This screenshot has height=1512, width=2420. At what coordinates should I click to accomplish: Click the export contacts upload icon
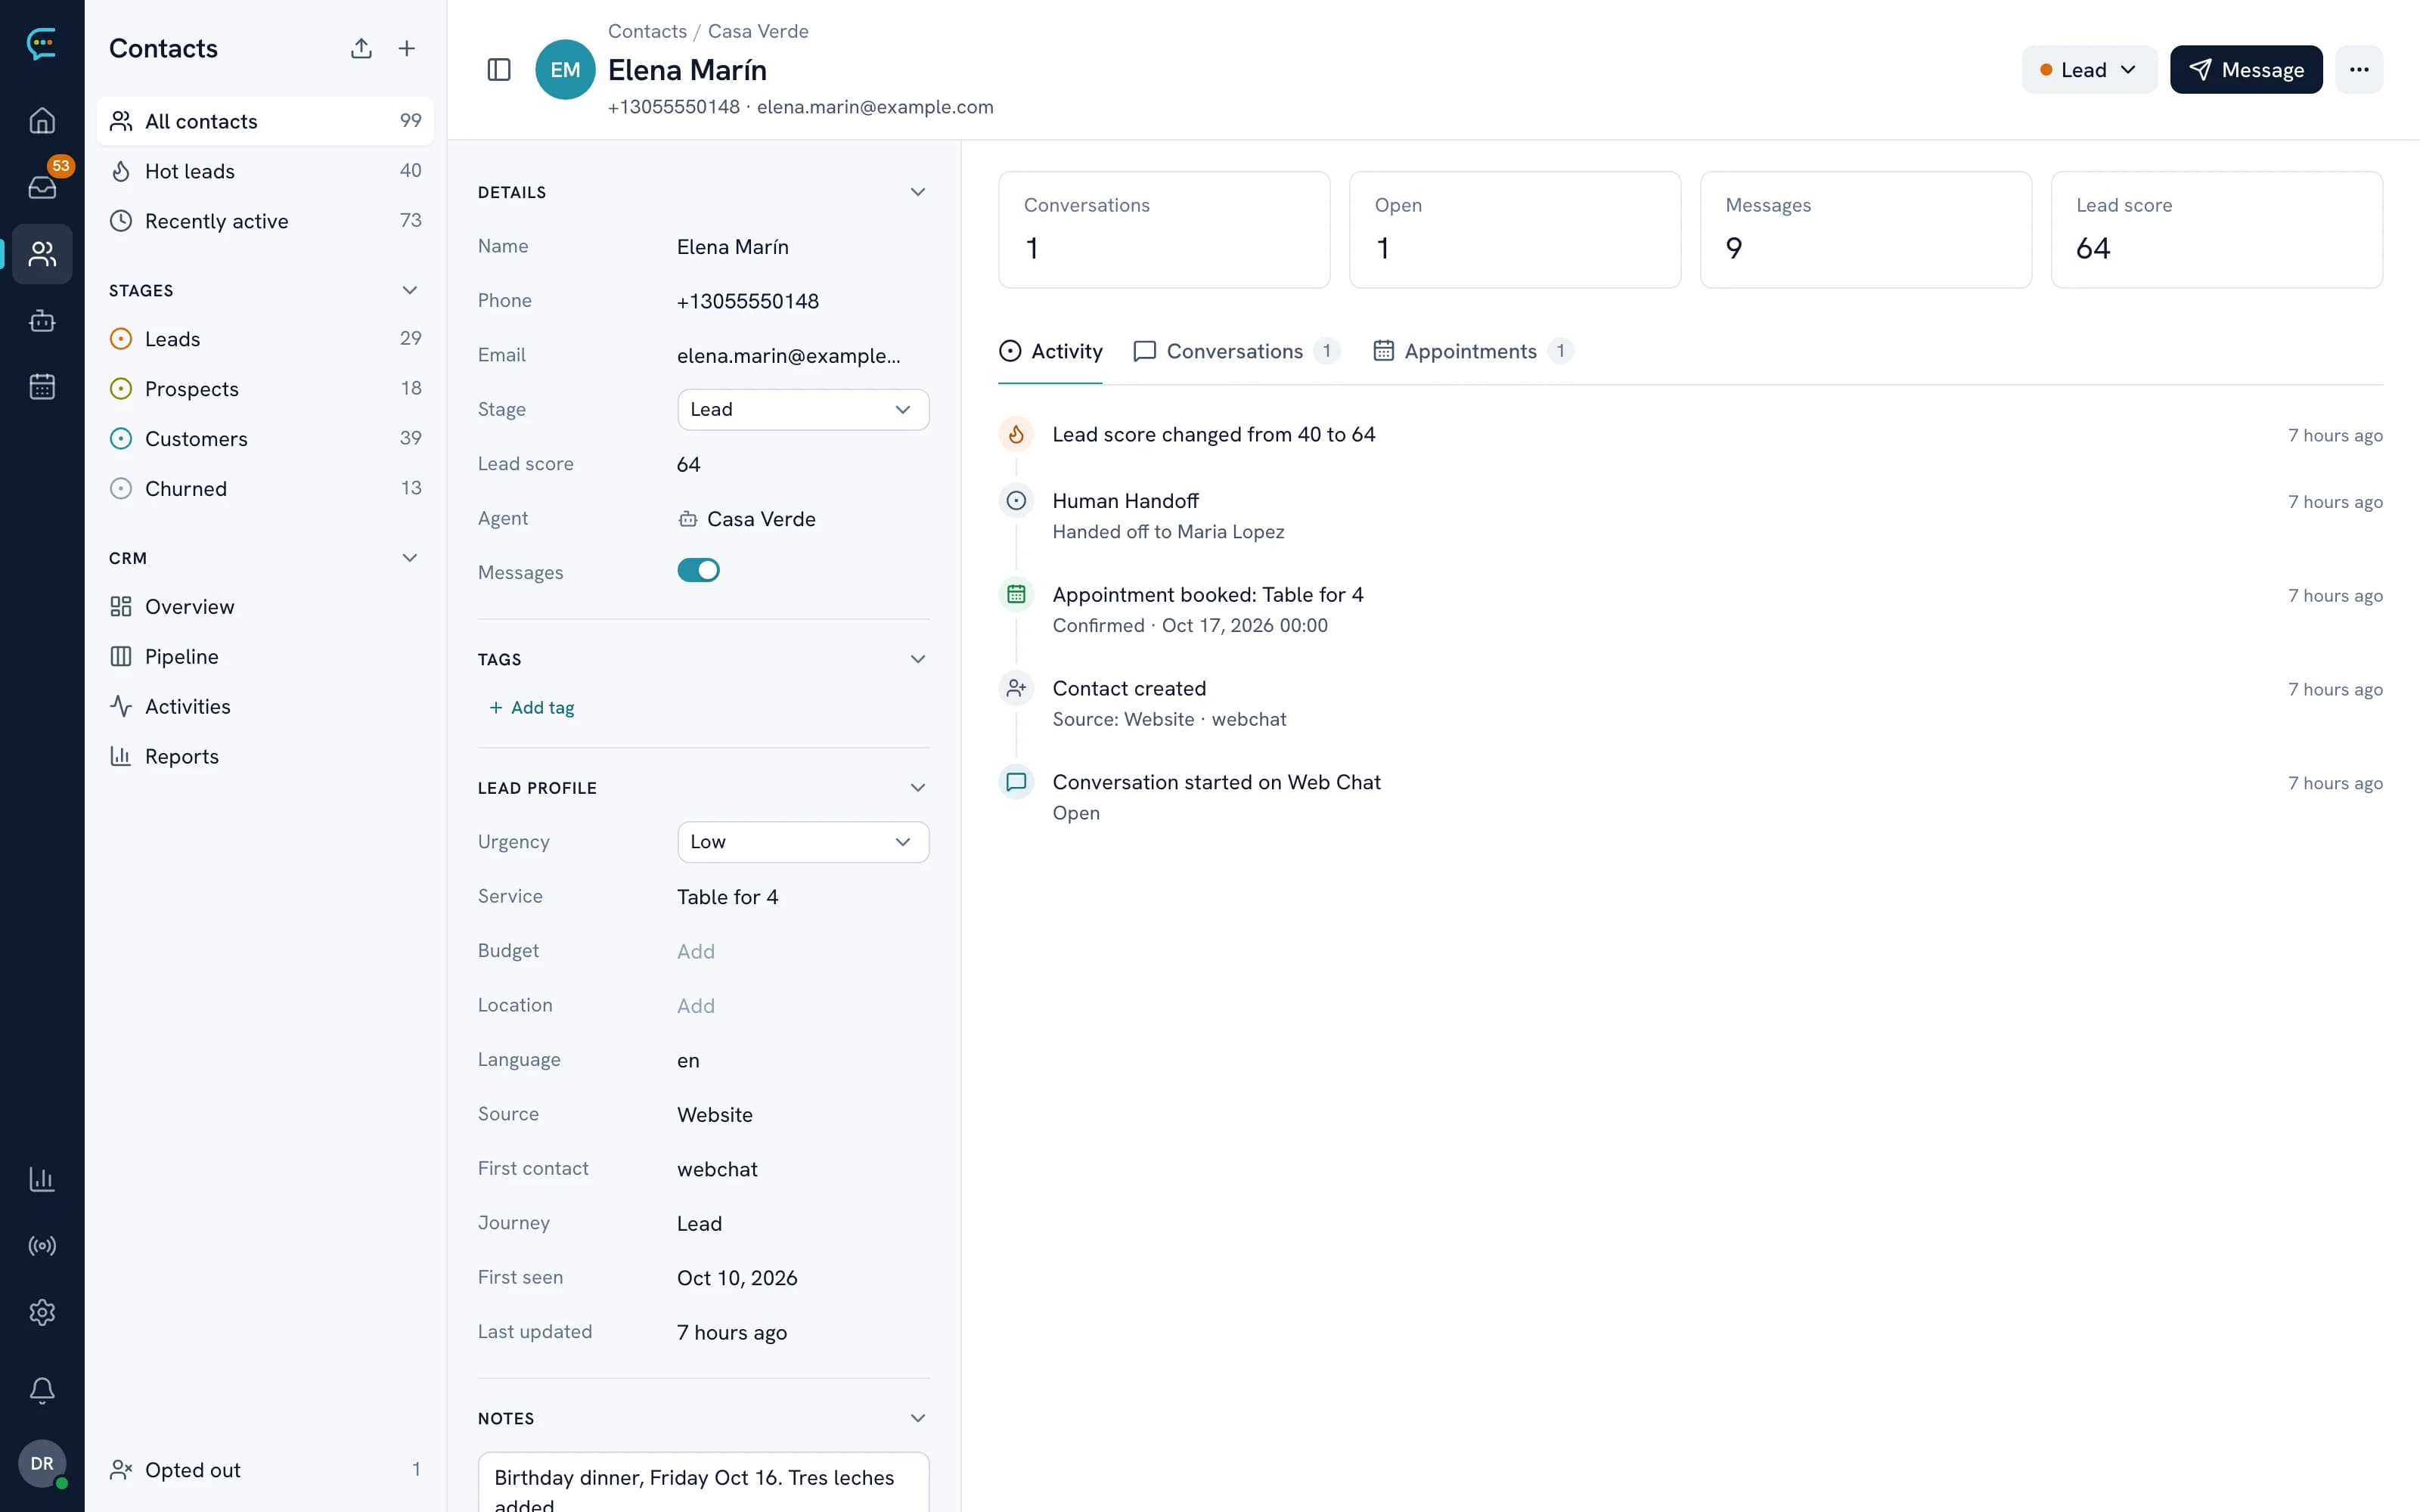point(361,48)
